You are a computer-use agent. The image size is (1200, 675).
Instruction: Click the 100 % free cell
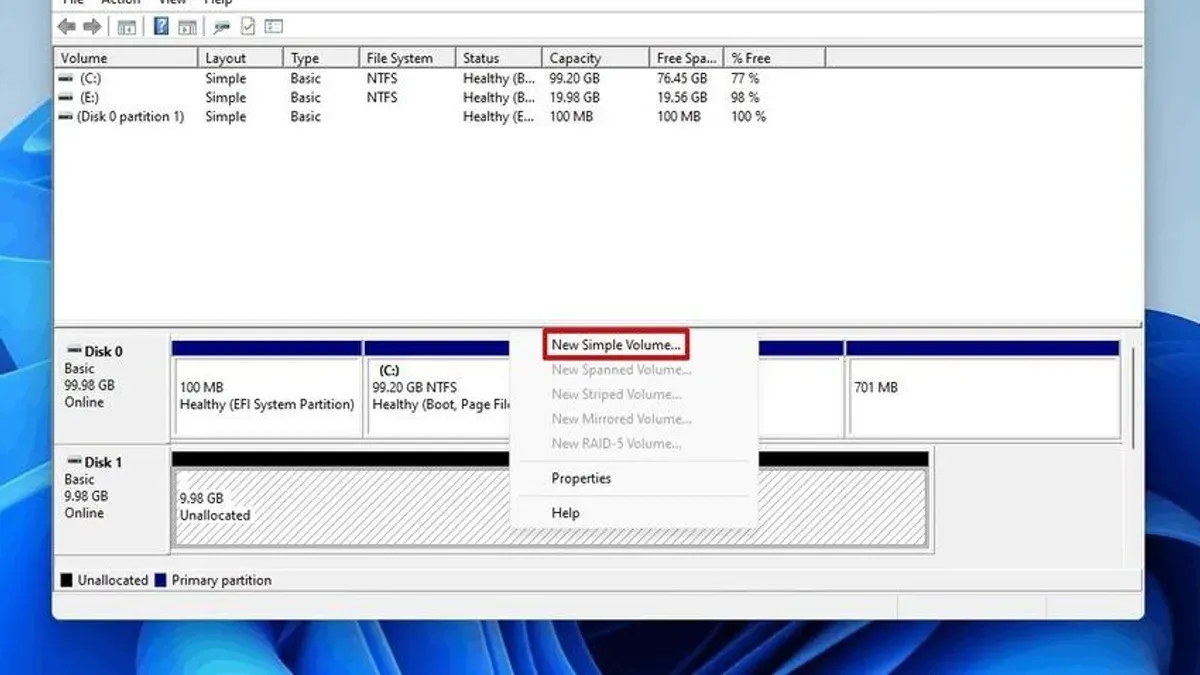[748, 116]
